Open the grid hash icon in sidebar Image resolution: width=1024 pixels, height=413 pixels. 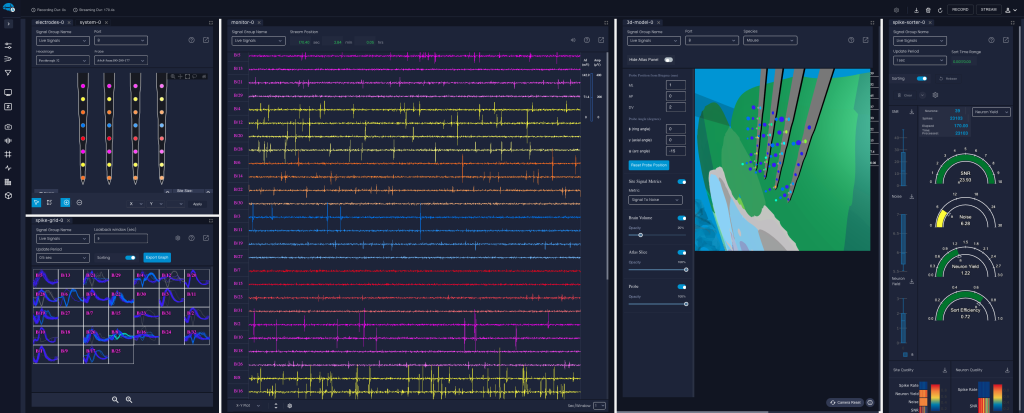tap(8, 154)
